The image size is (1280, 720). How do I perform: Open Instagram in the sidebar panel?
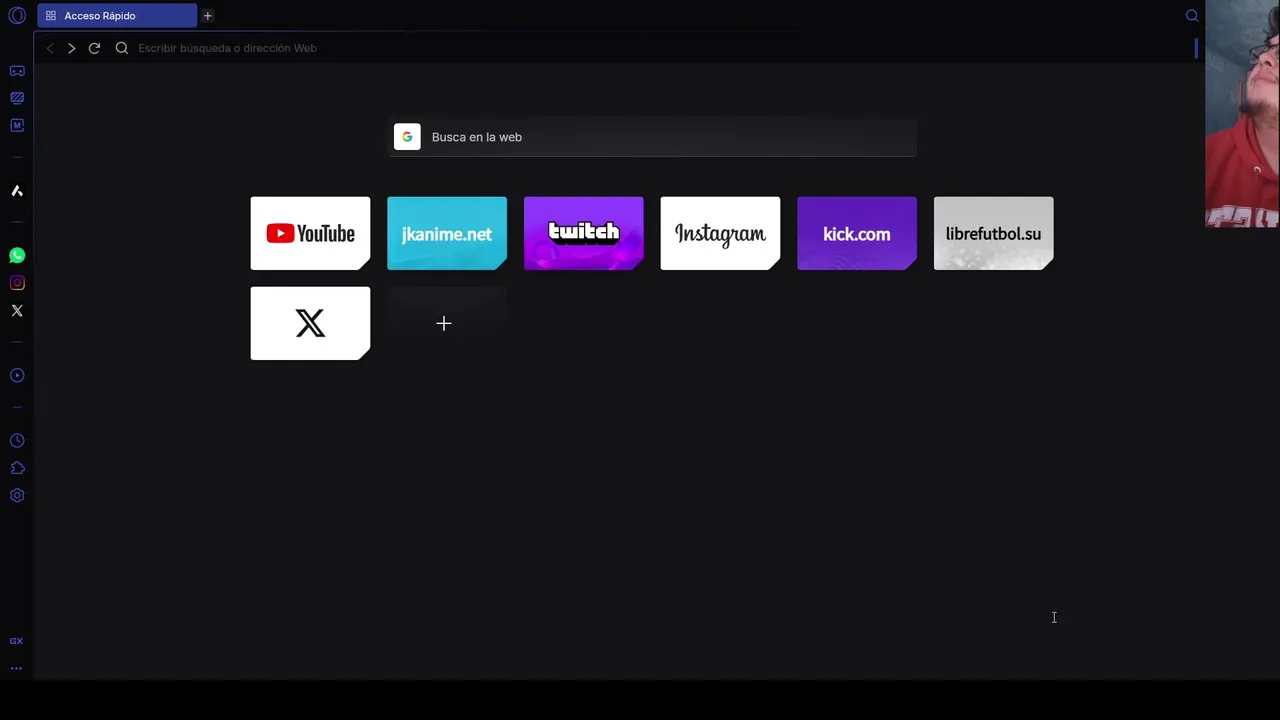pyautogui.click(x=17, y=283)
